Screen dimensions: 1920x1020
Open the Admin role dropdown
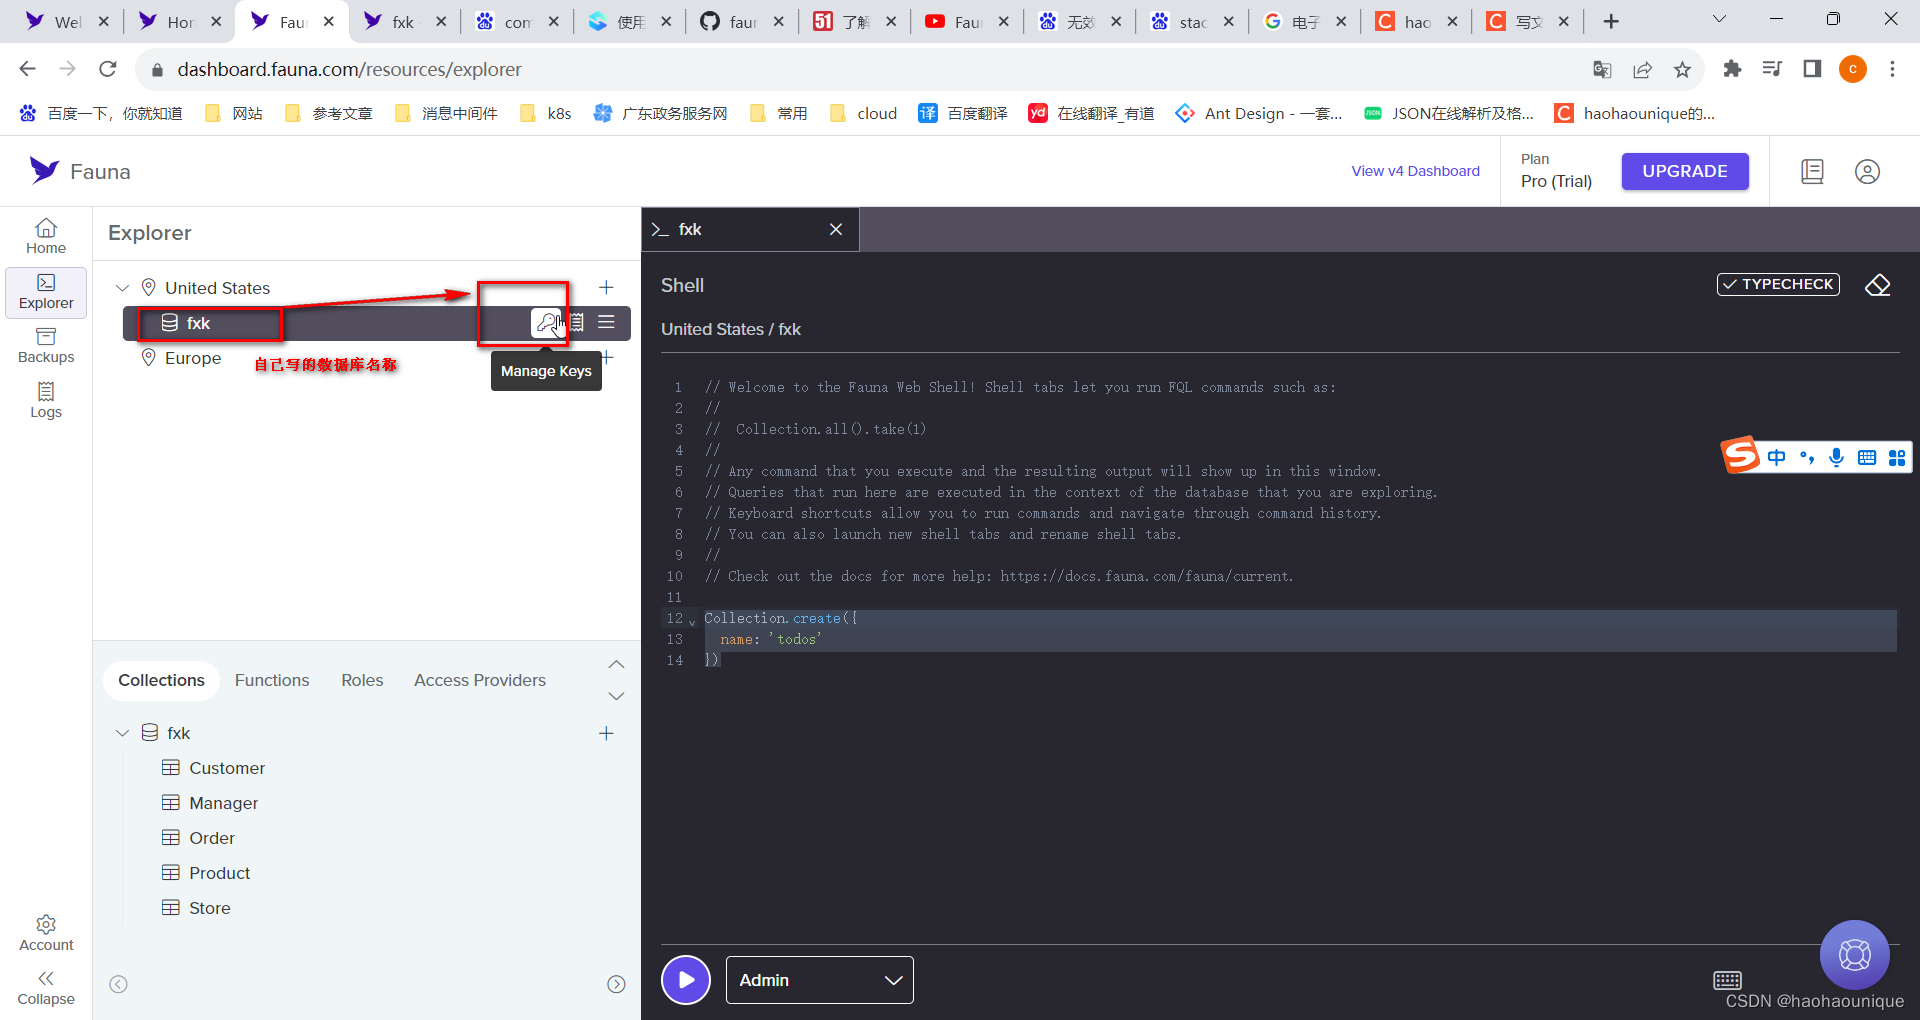[x=819, y=980]
